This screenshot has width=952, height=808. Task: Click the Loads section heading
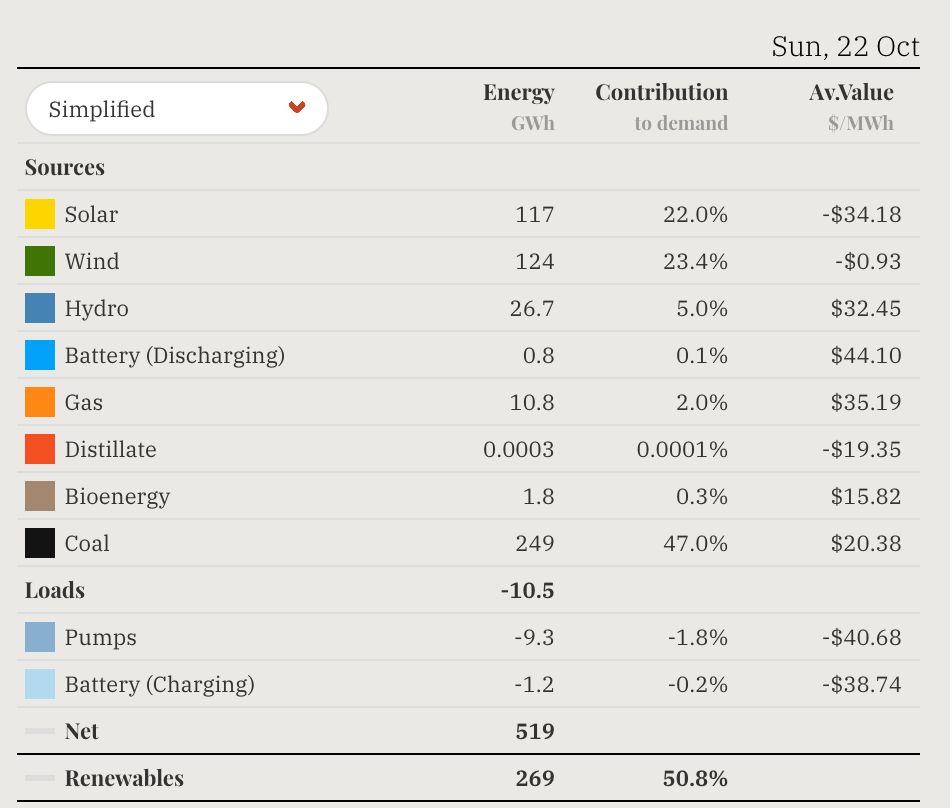tap(55, 590)
